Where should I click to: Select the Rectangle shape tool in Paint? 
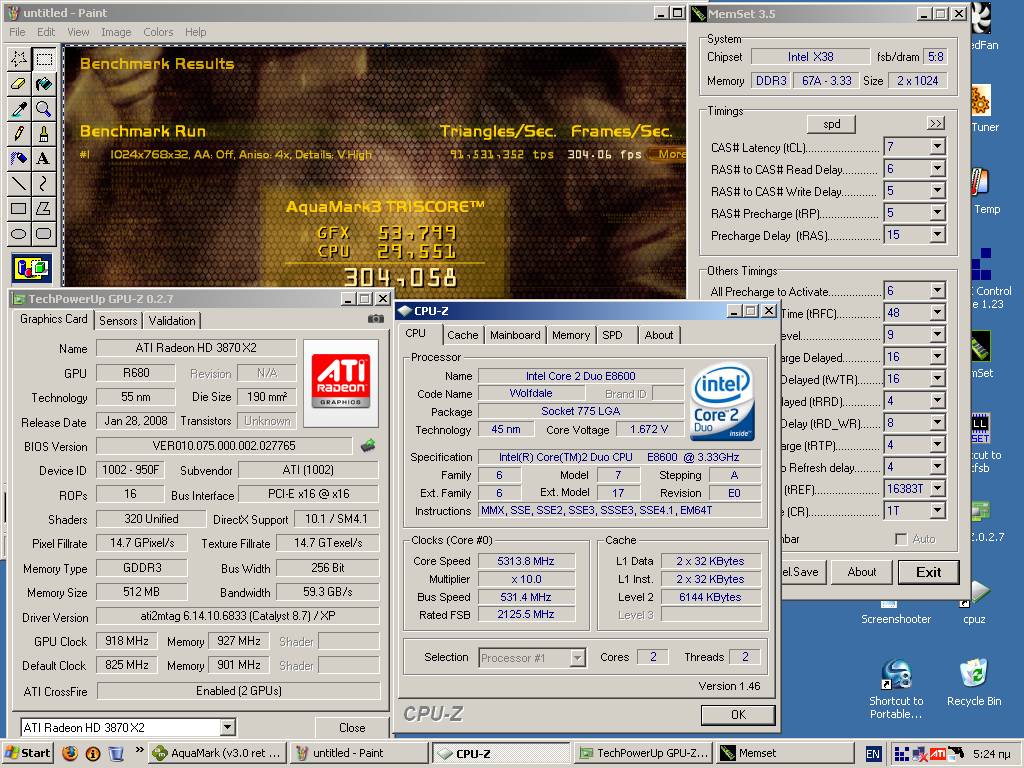19,208
